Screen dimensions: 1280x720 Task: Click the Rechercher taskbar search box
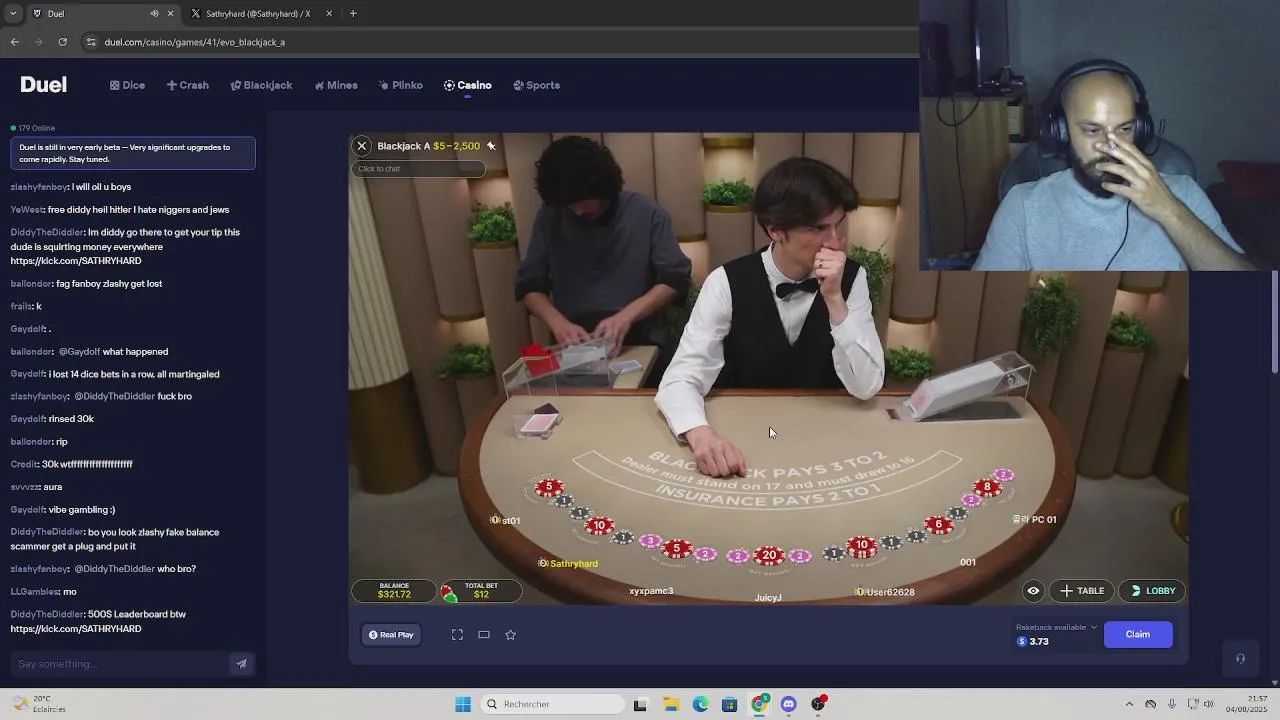click(x=554, y=704)
